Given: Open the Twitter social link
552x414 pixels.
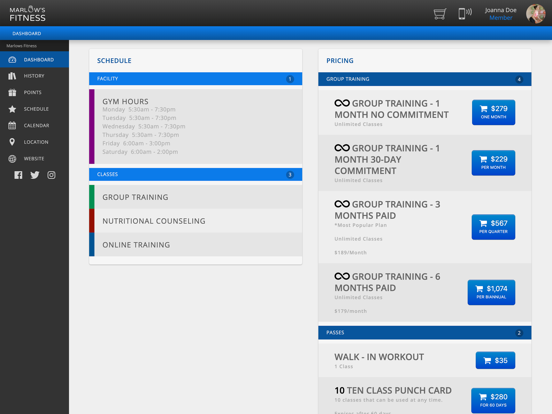Looking at the screenshot, I should click(35, 175).
